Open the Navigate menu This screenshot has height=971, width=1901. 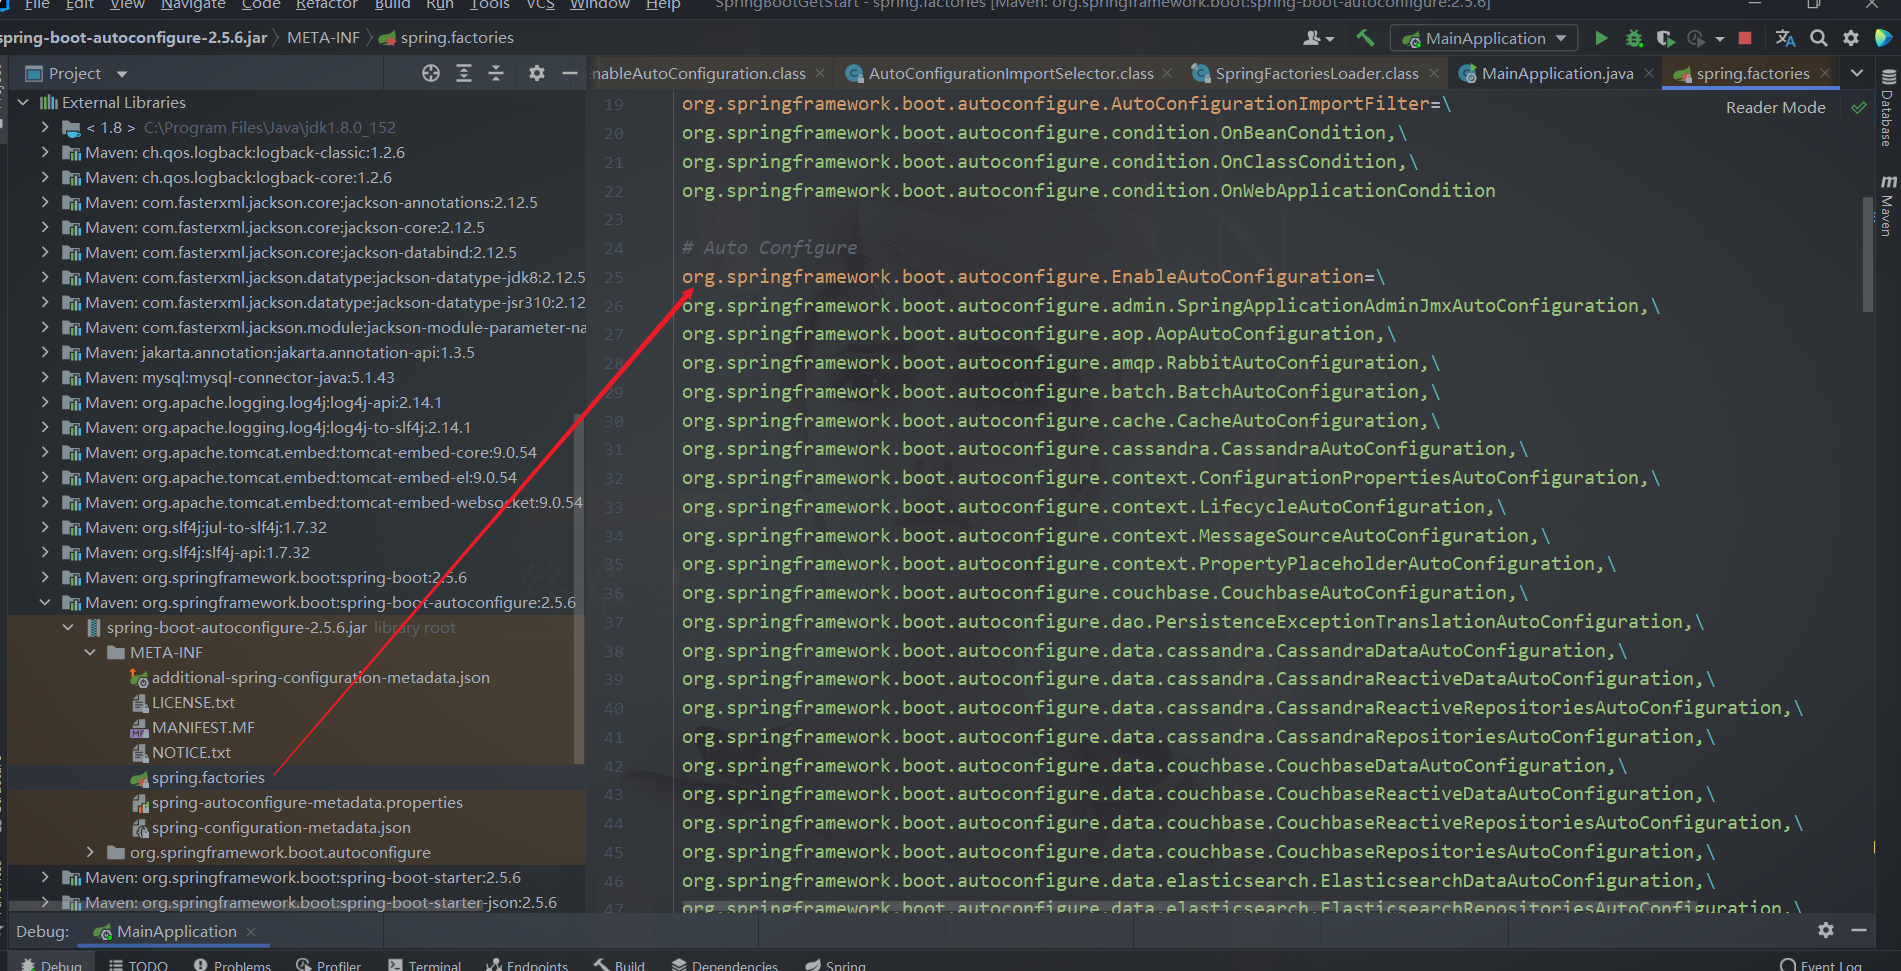coord(193,5)
